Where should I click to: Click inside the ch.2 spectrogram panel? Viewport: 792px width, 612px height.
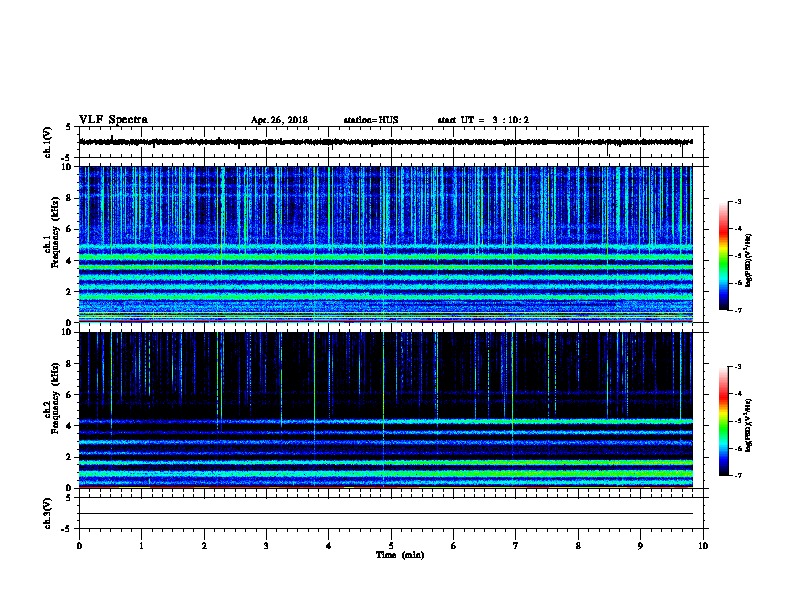tap(385, 410)
